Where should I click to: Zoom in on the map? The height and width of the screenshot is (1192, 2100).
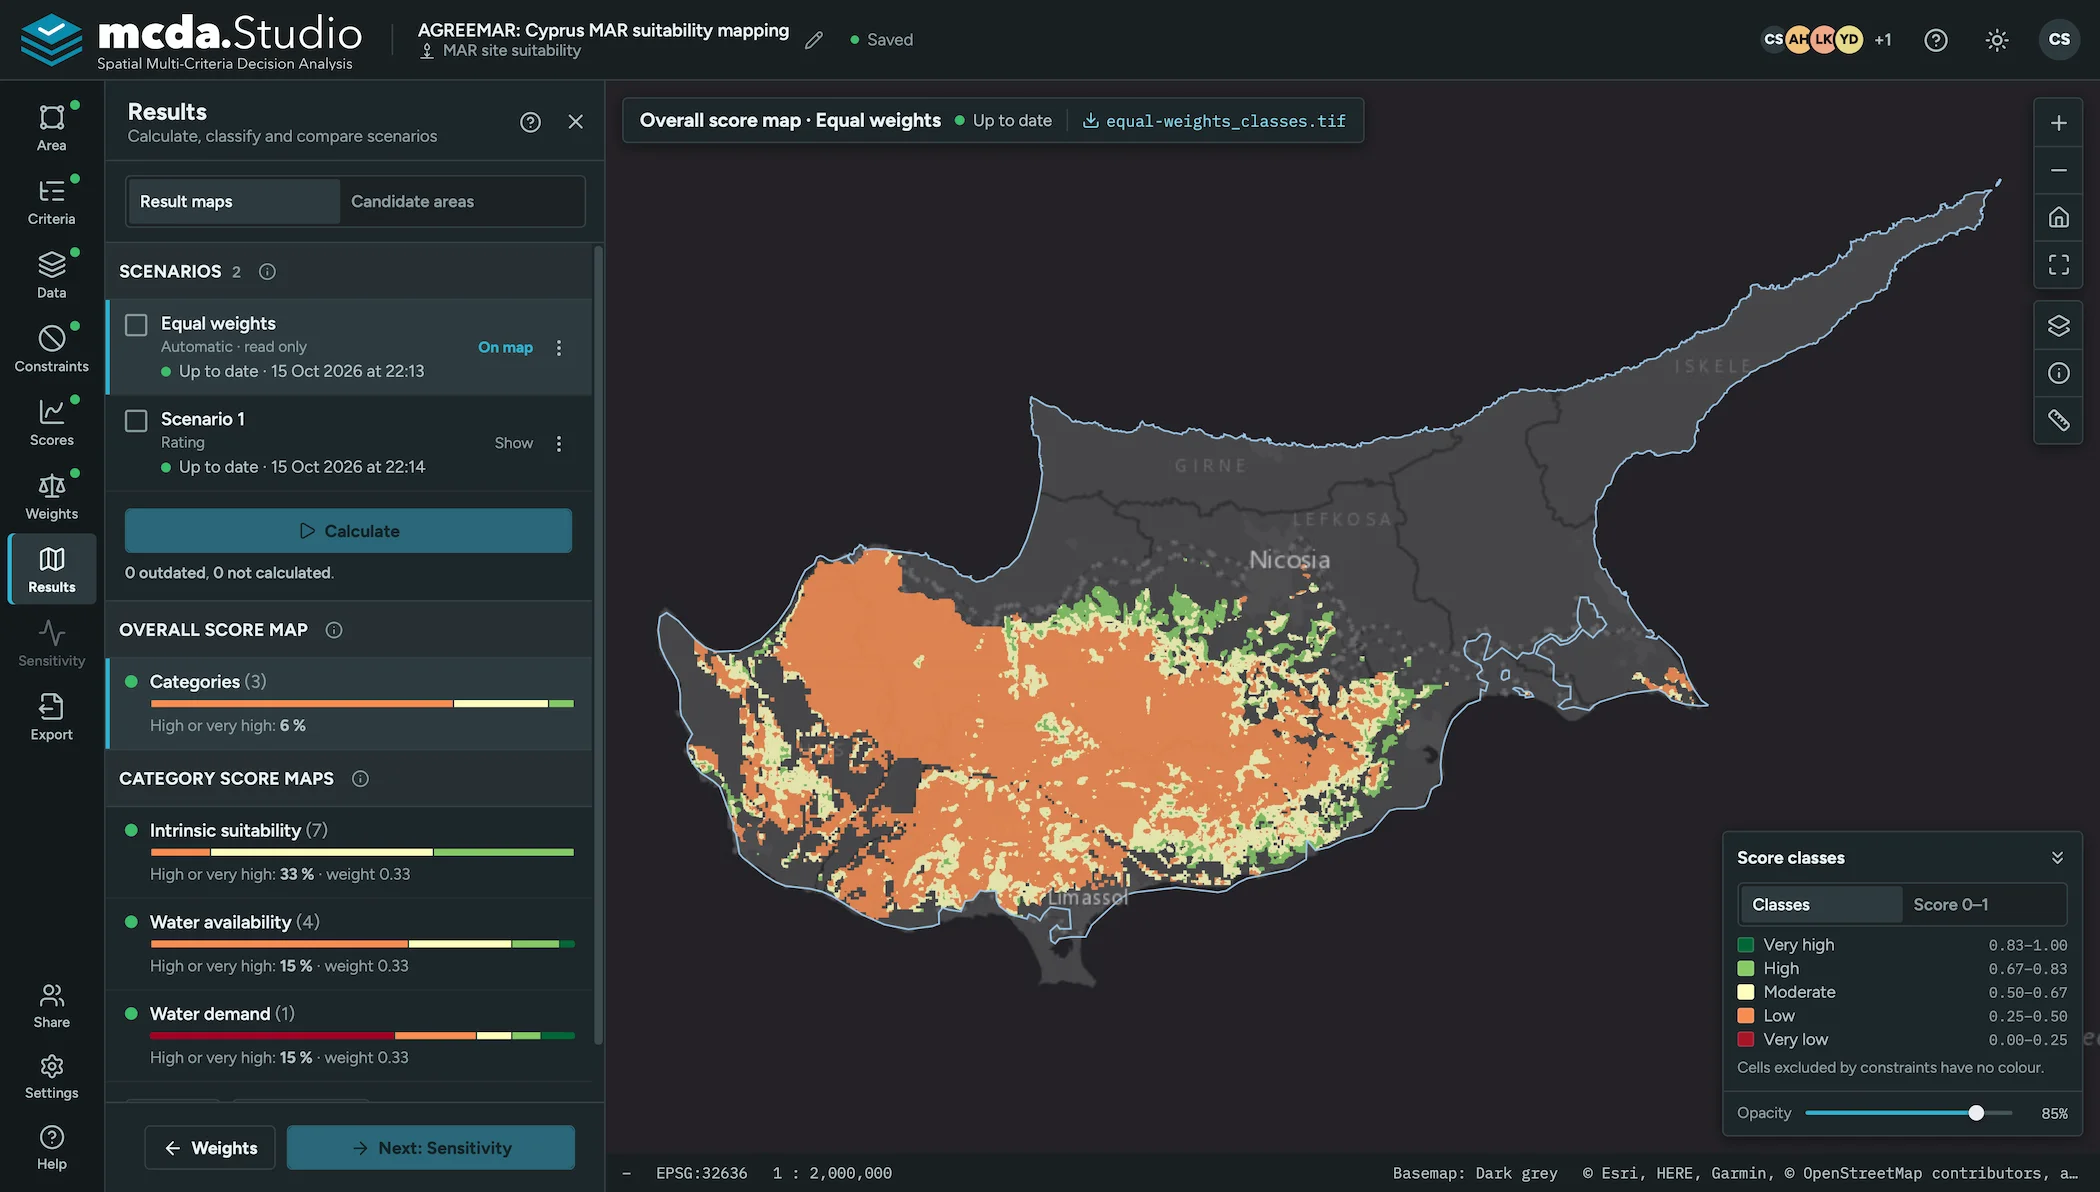[2059, 123]
